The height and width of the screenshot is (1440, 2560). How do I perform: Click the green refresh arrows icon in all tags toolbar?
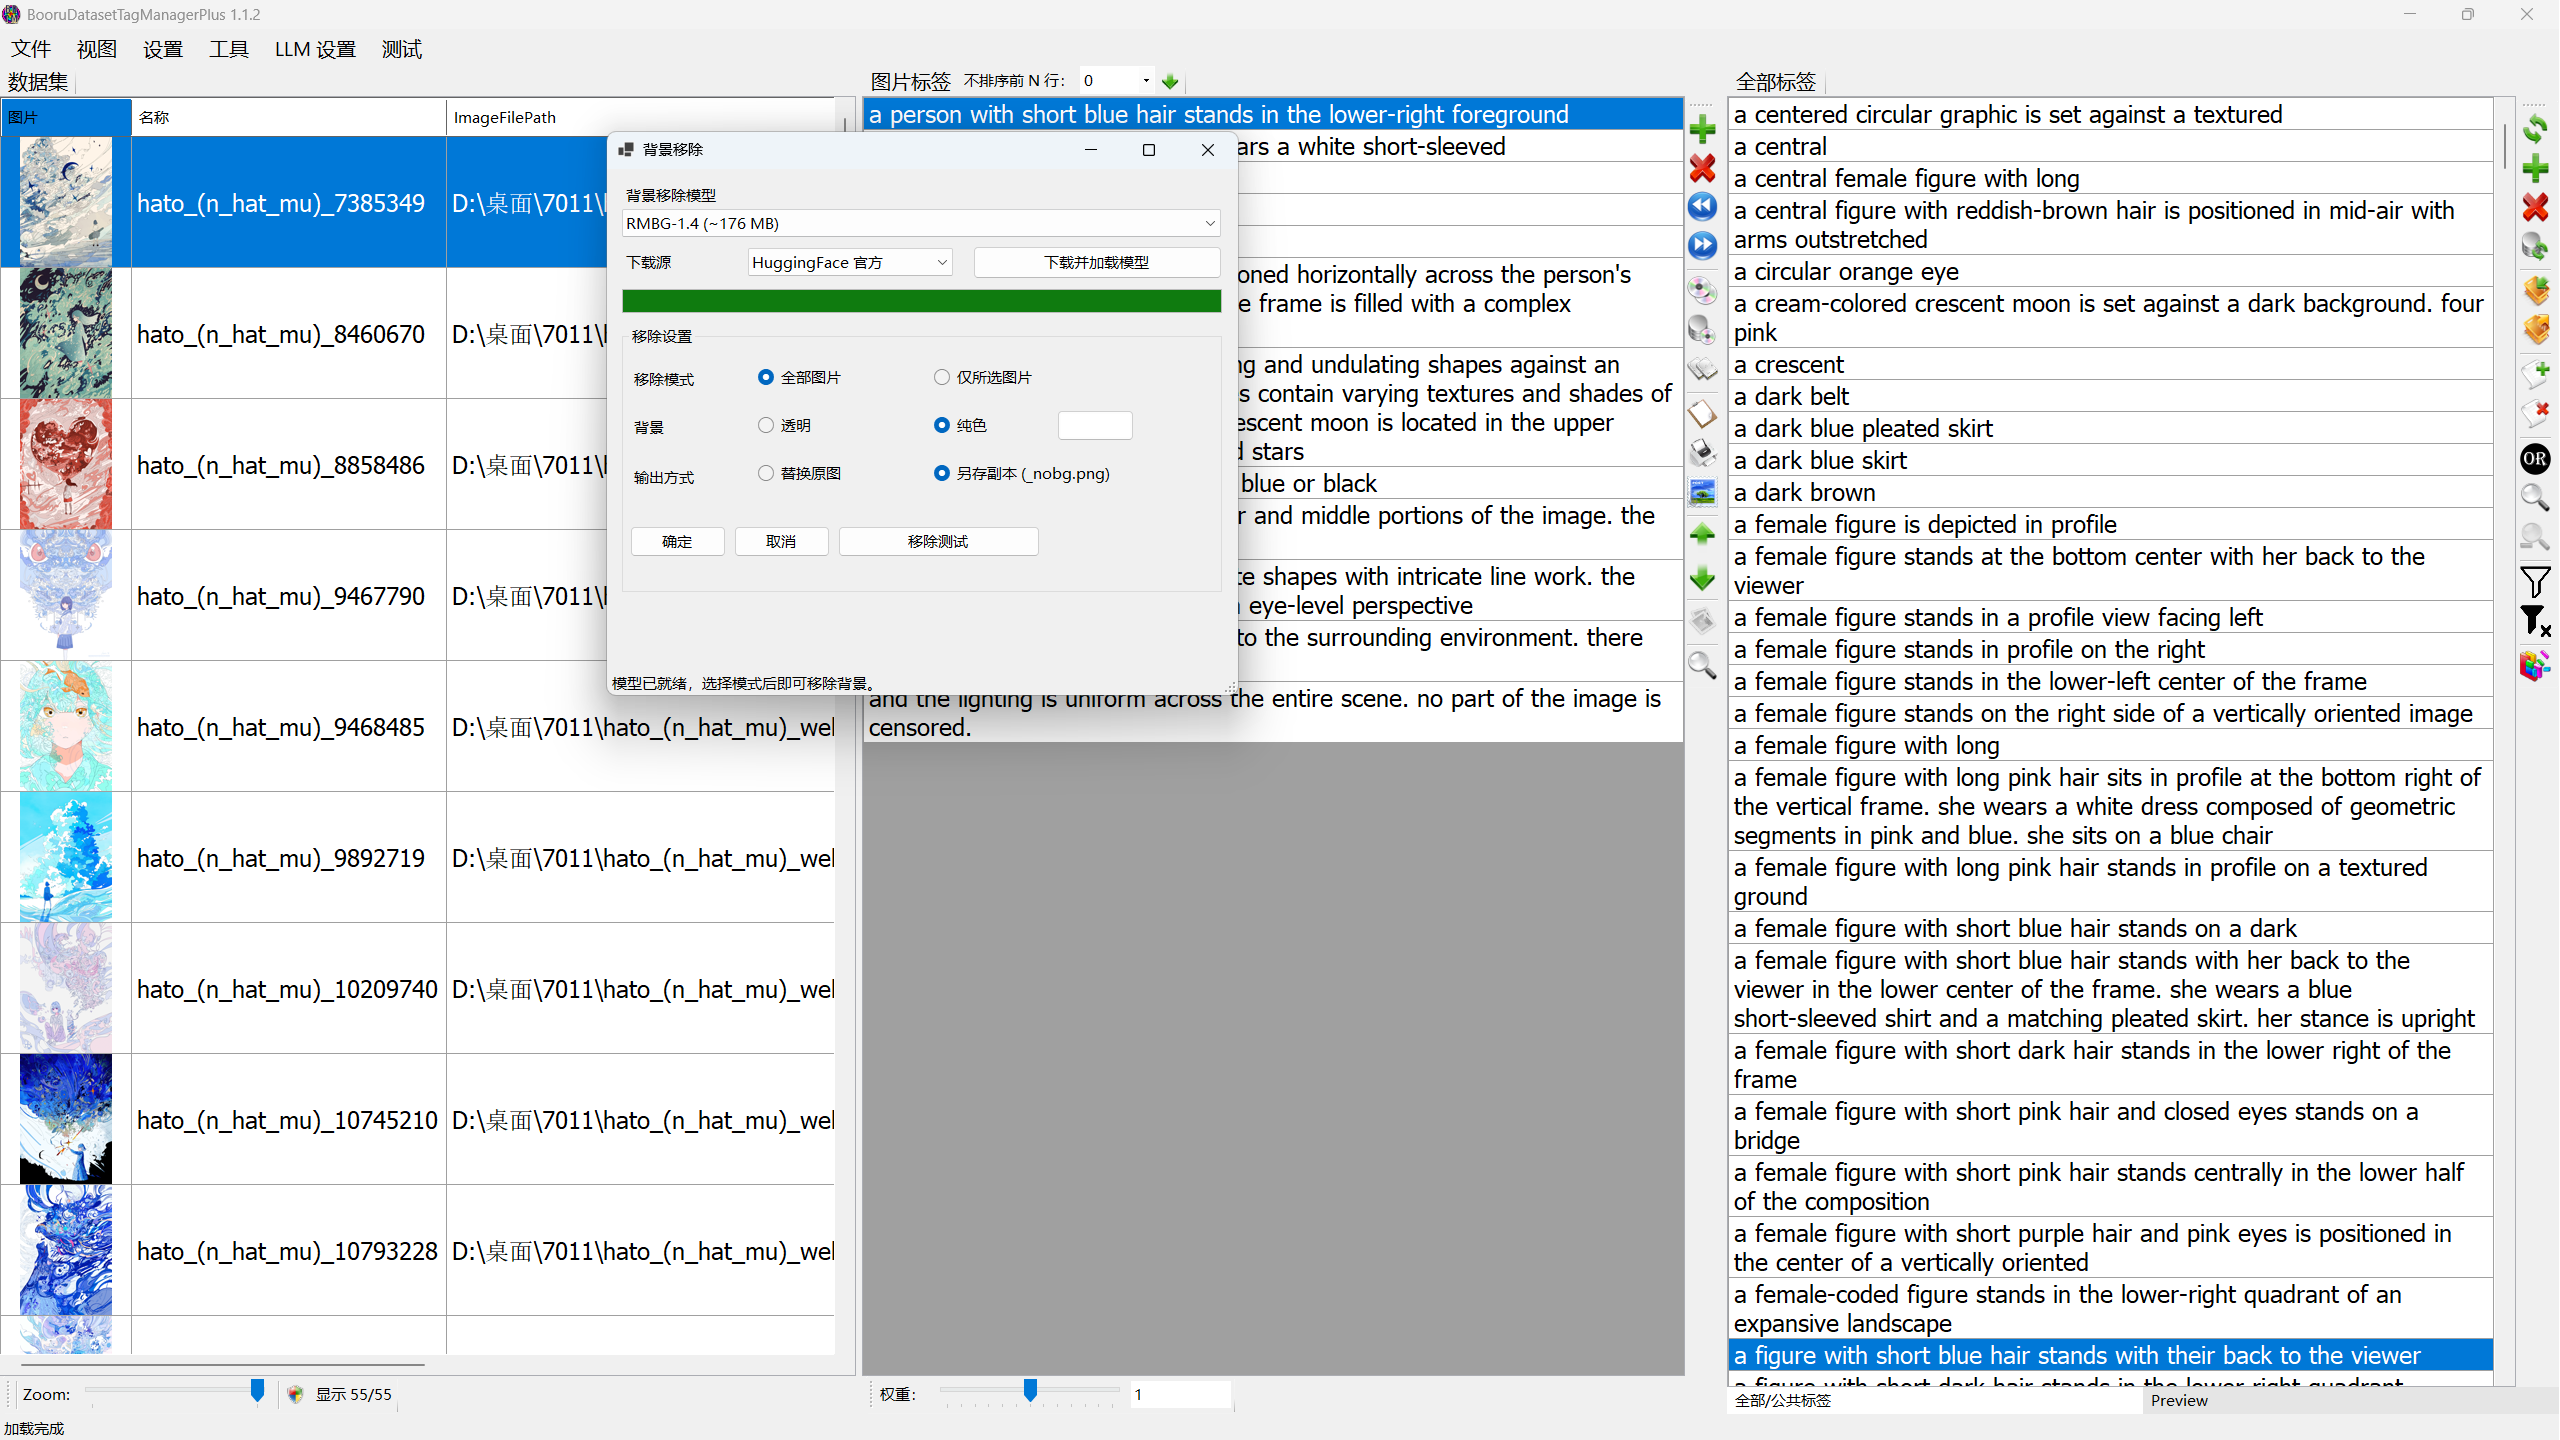pyautogui.click(x=2535, y=129)
